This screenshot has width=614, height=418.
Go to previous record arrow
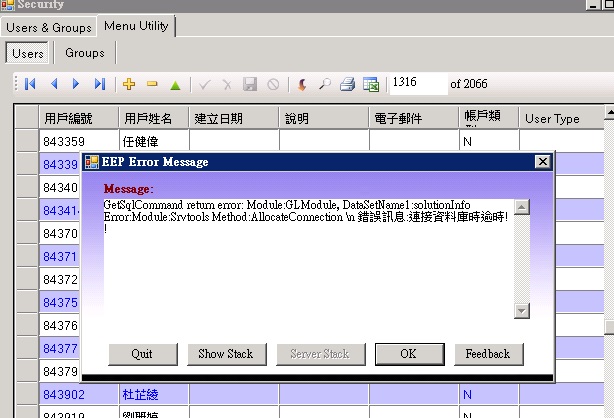pyautogui.click(x=54, y=85)
